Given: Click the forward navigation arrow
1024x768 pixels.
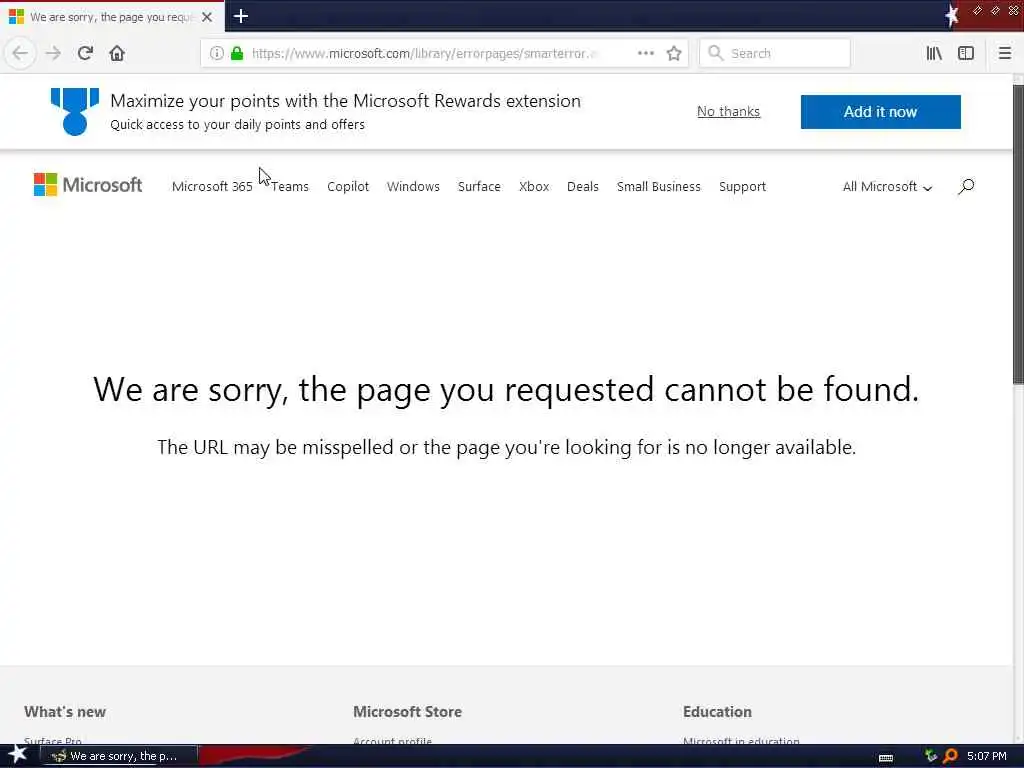Looking at the screenshot, I should 53,53.
